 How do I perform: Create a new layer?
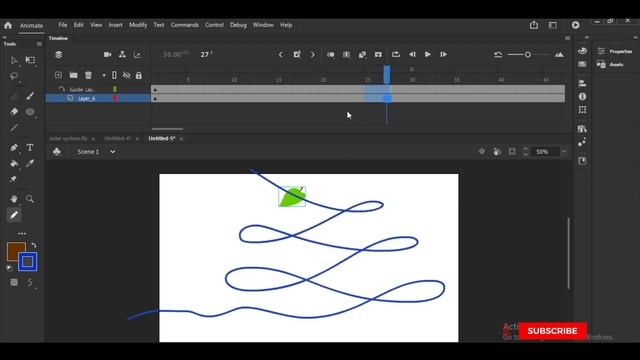click(x=58, y=75)
